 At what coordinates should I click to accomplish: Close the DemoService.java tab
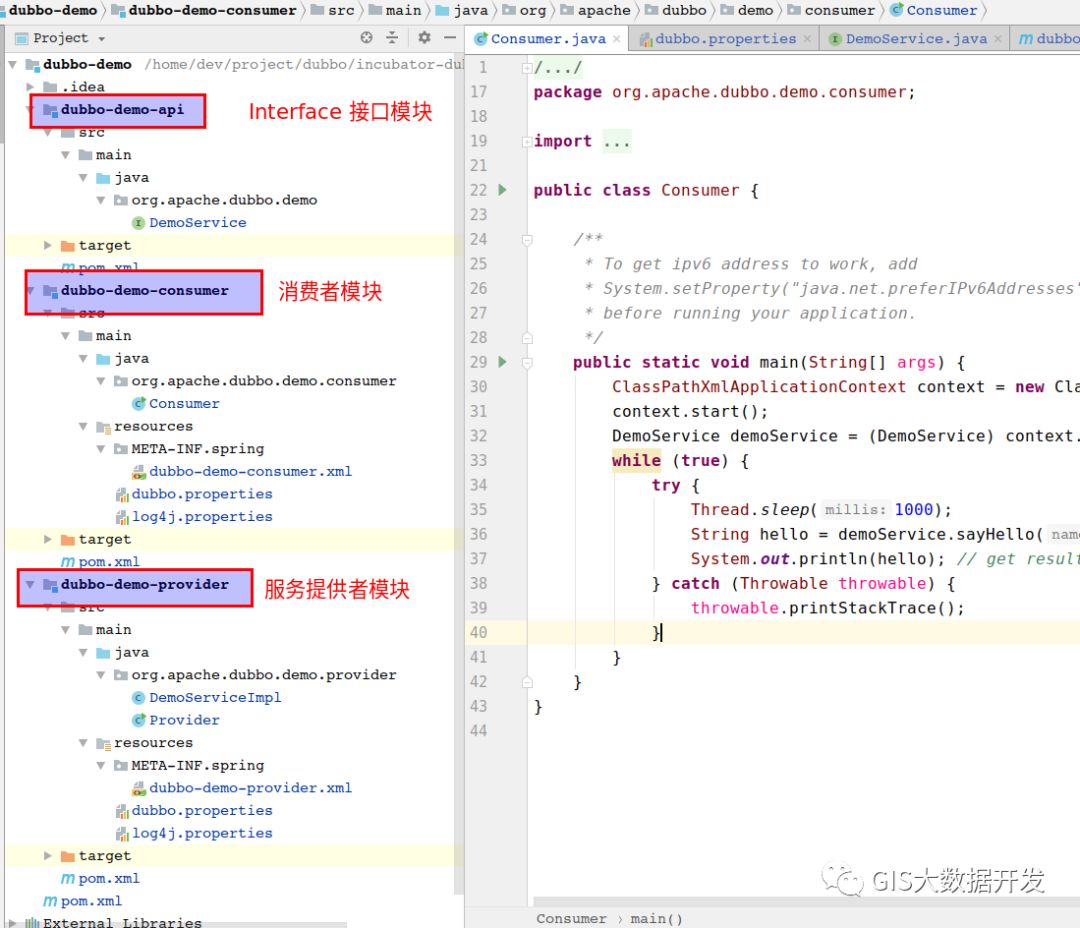click(x=997, y=39)
